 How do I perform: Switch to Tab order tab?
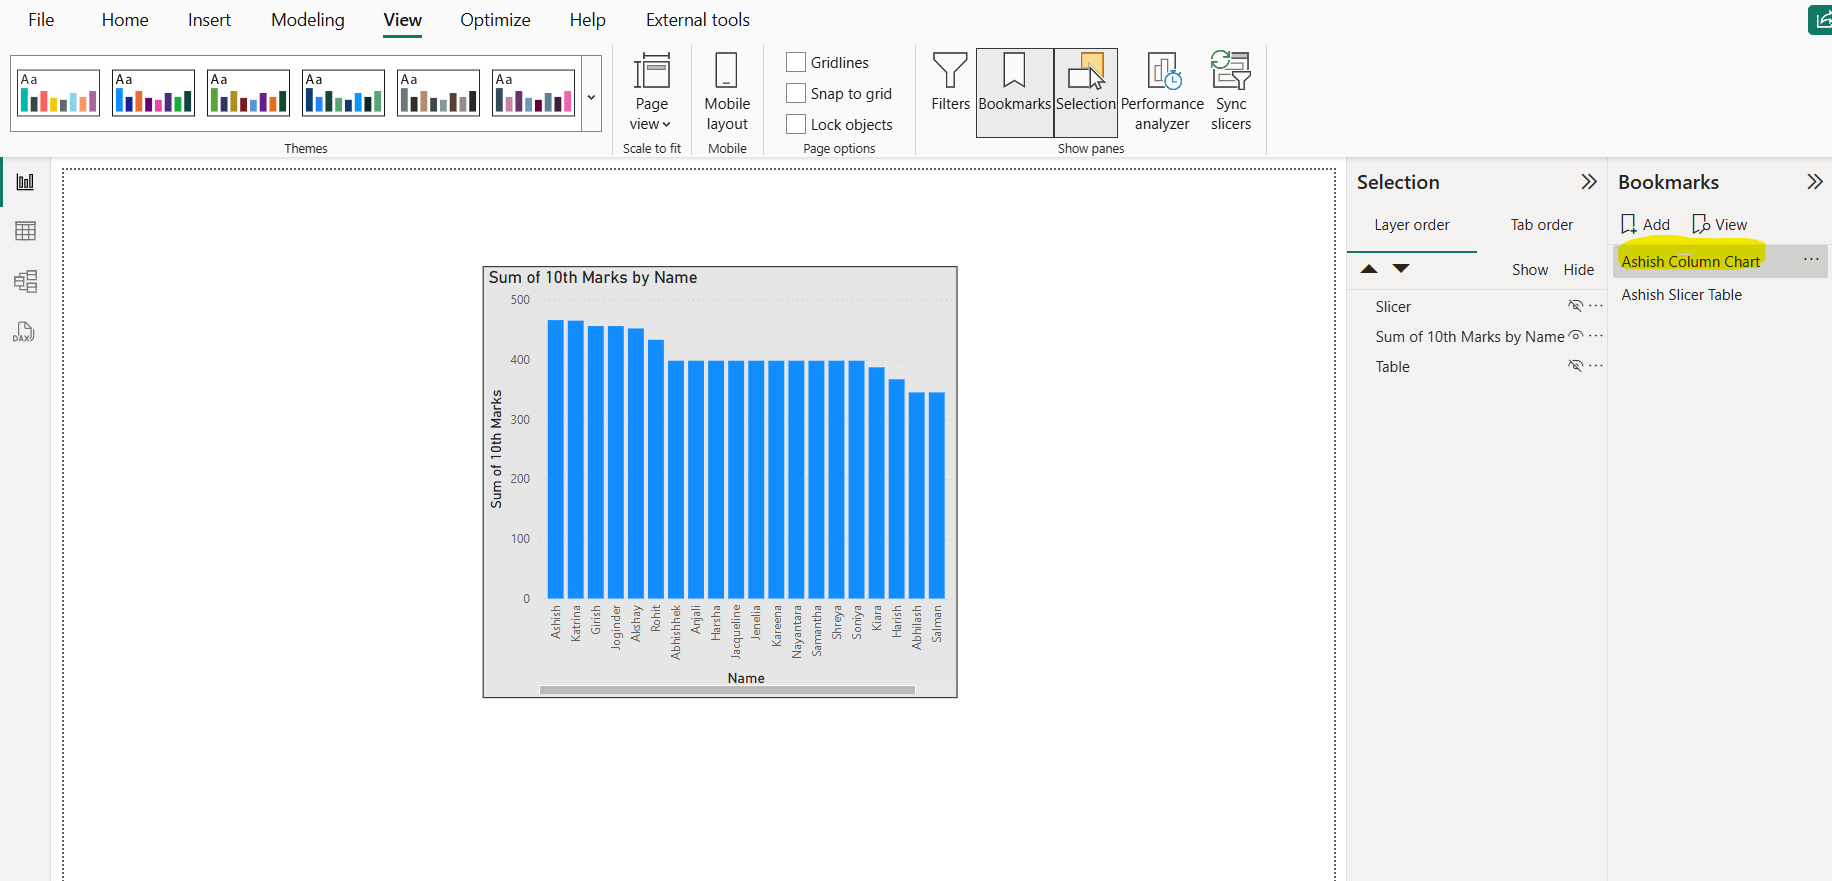pyautogui.click(x=1541, y=225)
